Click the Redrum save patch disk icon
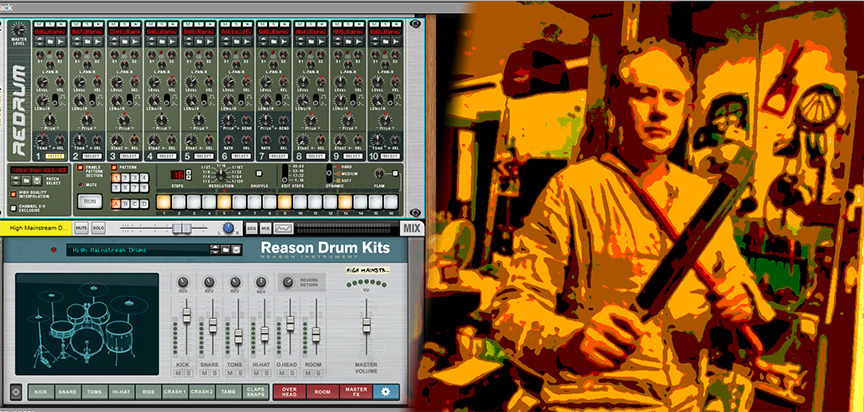Viewport: 864px width, 412px height. [37, 180]
